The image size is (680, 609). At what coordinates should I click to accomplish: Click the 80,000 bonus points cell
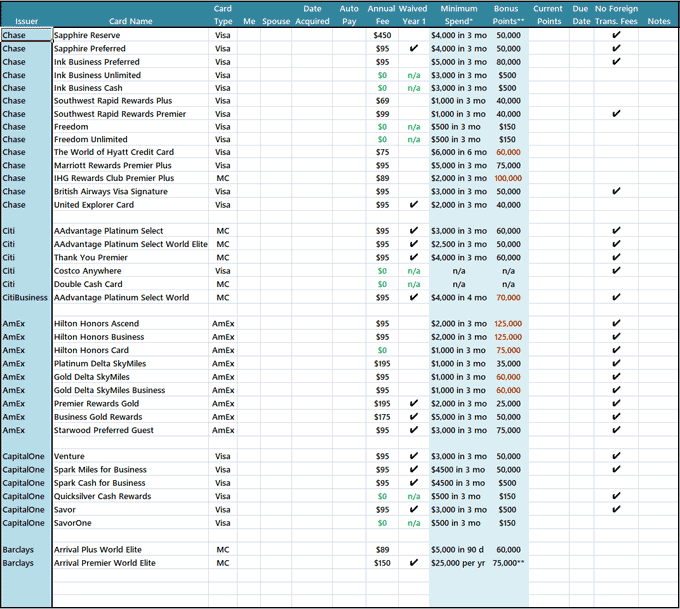pos(508,62)
